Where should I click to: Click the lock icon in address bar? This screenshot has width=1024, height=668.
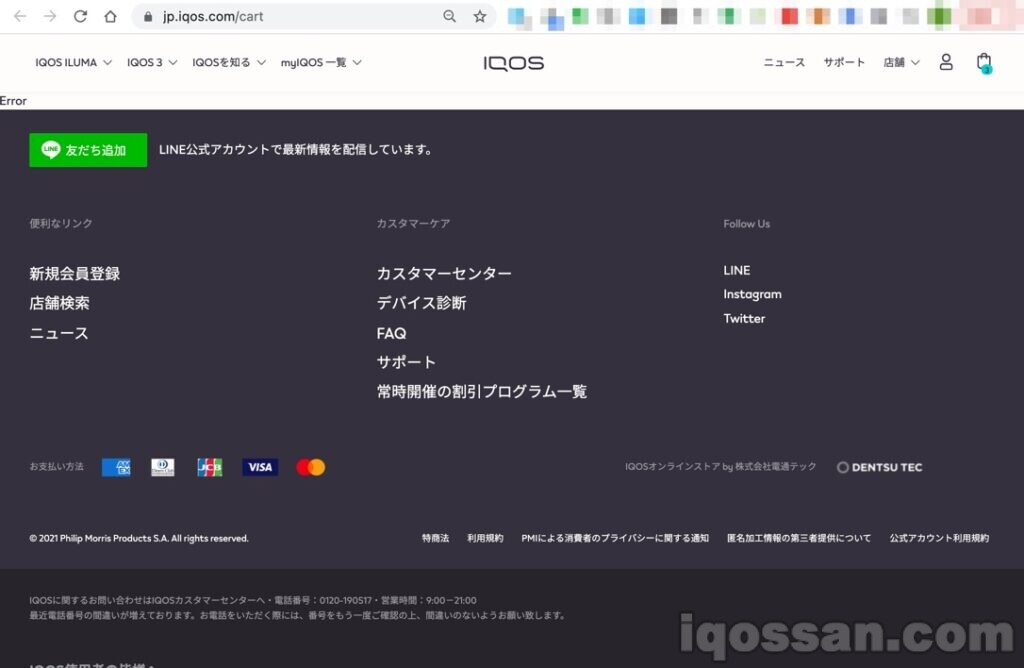click(x=148, y=16)
